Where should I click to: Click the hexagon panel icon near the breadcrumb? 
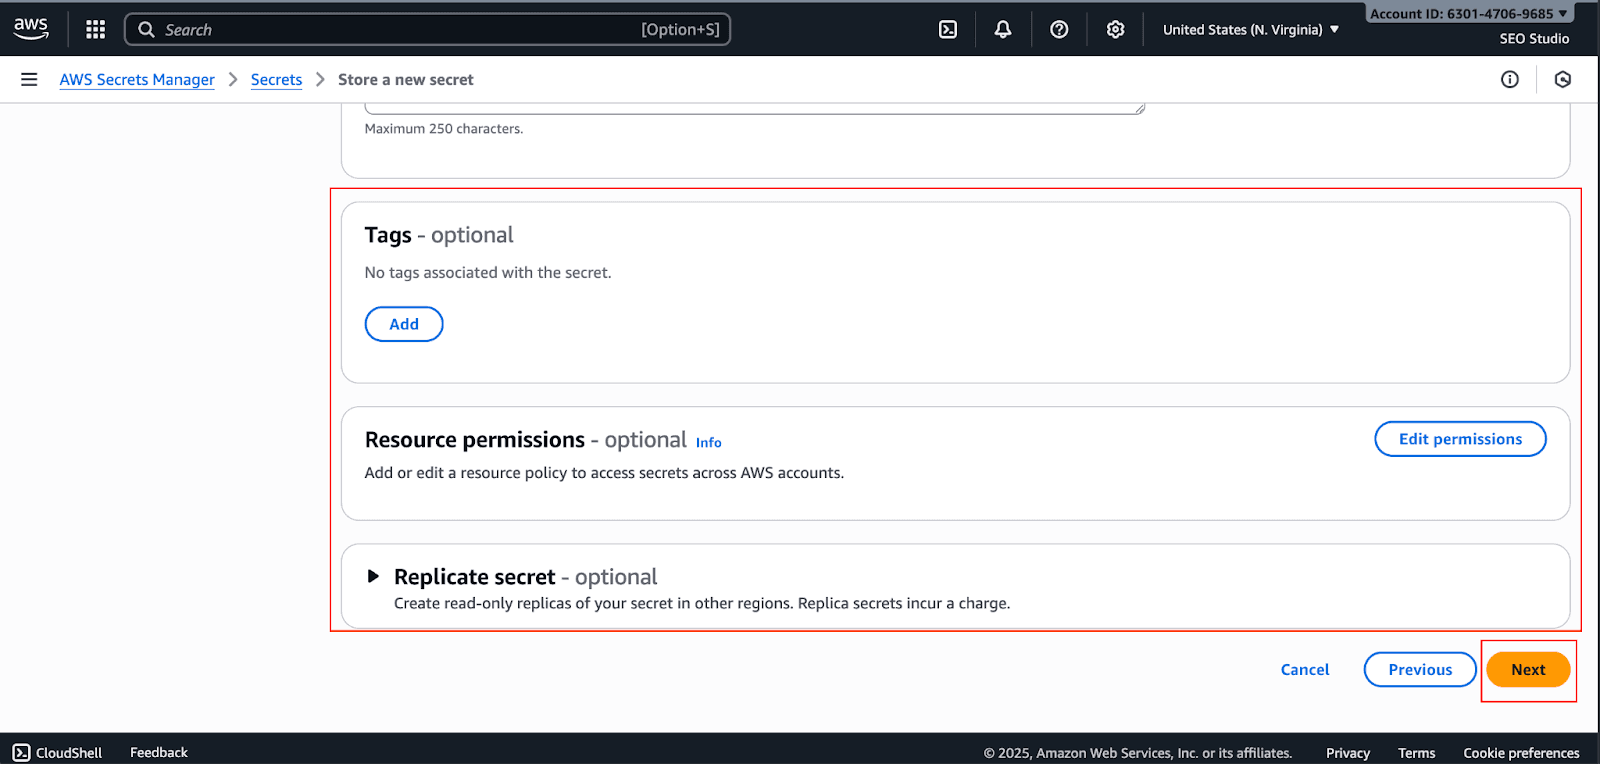[1563, 79]
